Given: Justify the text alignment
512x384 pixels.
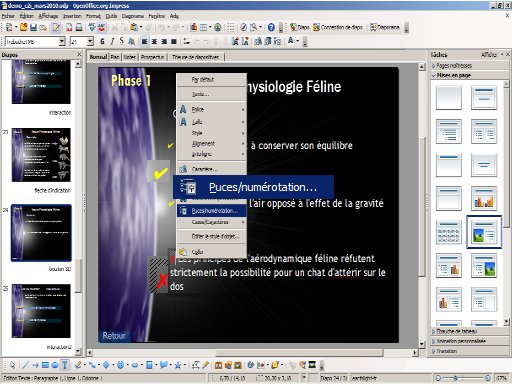Looking at the screenshot, I should [174, 42].
